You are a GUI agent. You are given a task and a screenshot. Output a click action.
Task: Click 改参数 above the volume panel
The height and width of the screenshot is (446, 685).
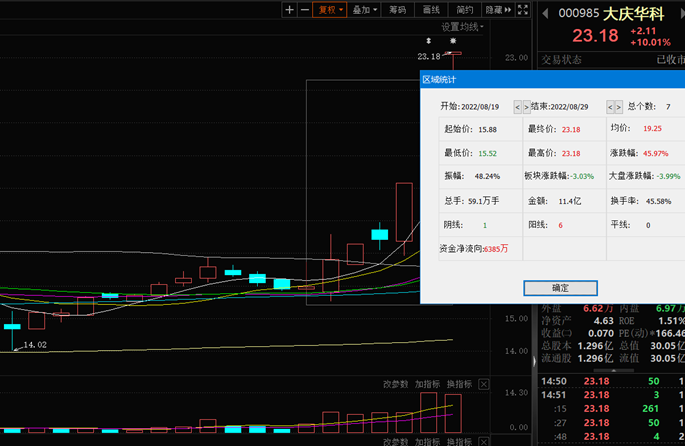396,384
